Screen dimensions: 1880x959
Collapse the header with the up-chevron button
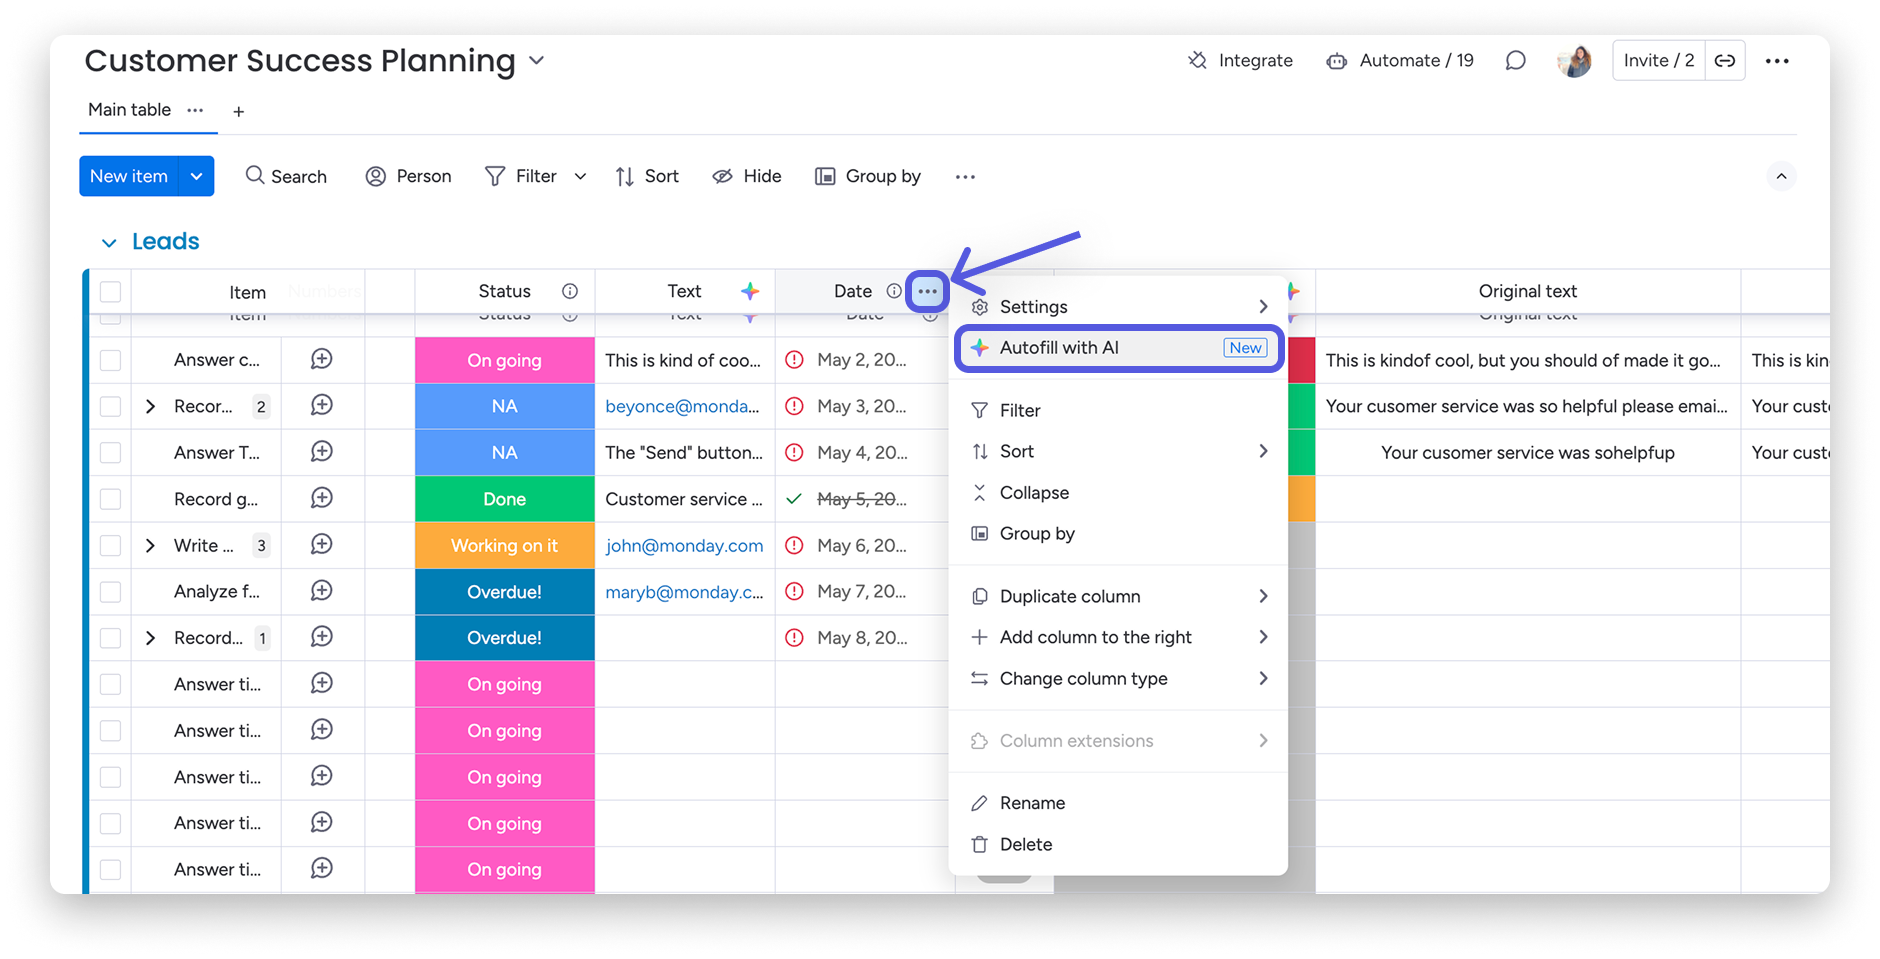pos(1781,177)
